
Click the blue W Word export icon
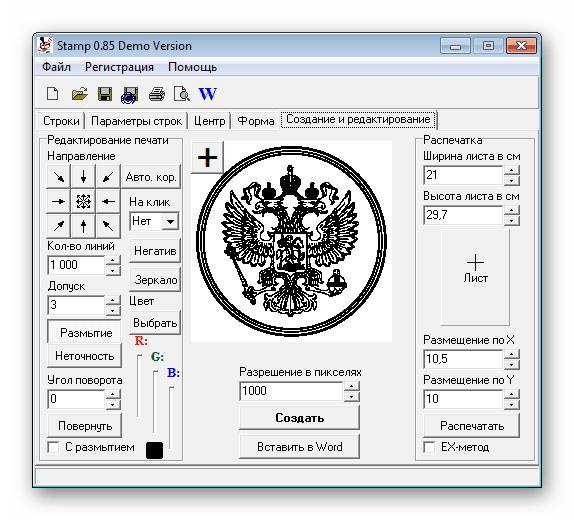click(208, 94)
